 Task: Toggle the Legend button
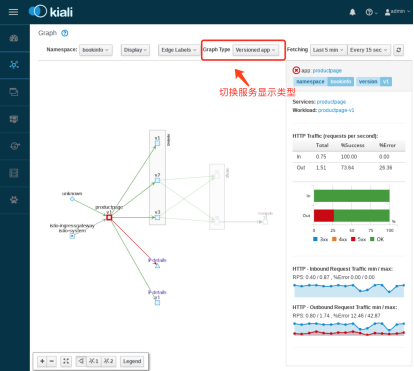point(132,361)
